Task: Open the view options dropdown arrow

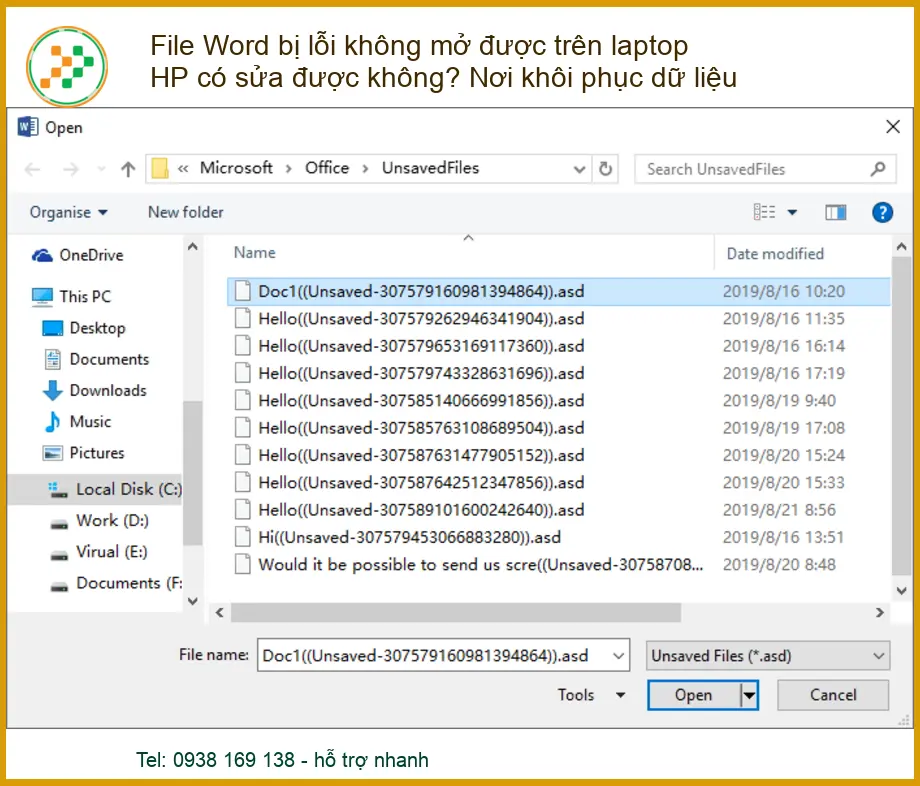Action: (x=792, y=212)
